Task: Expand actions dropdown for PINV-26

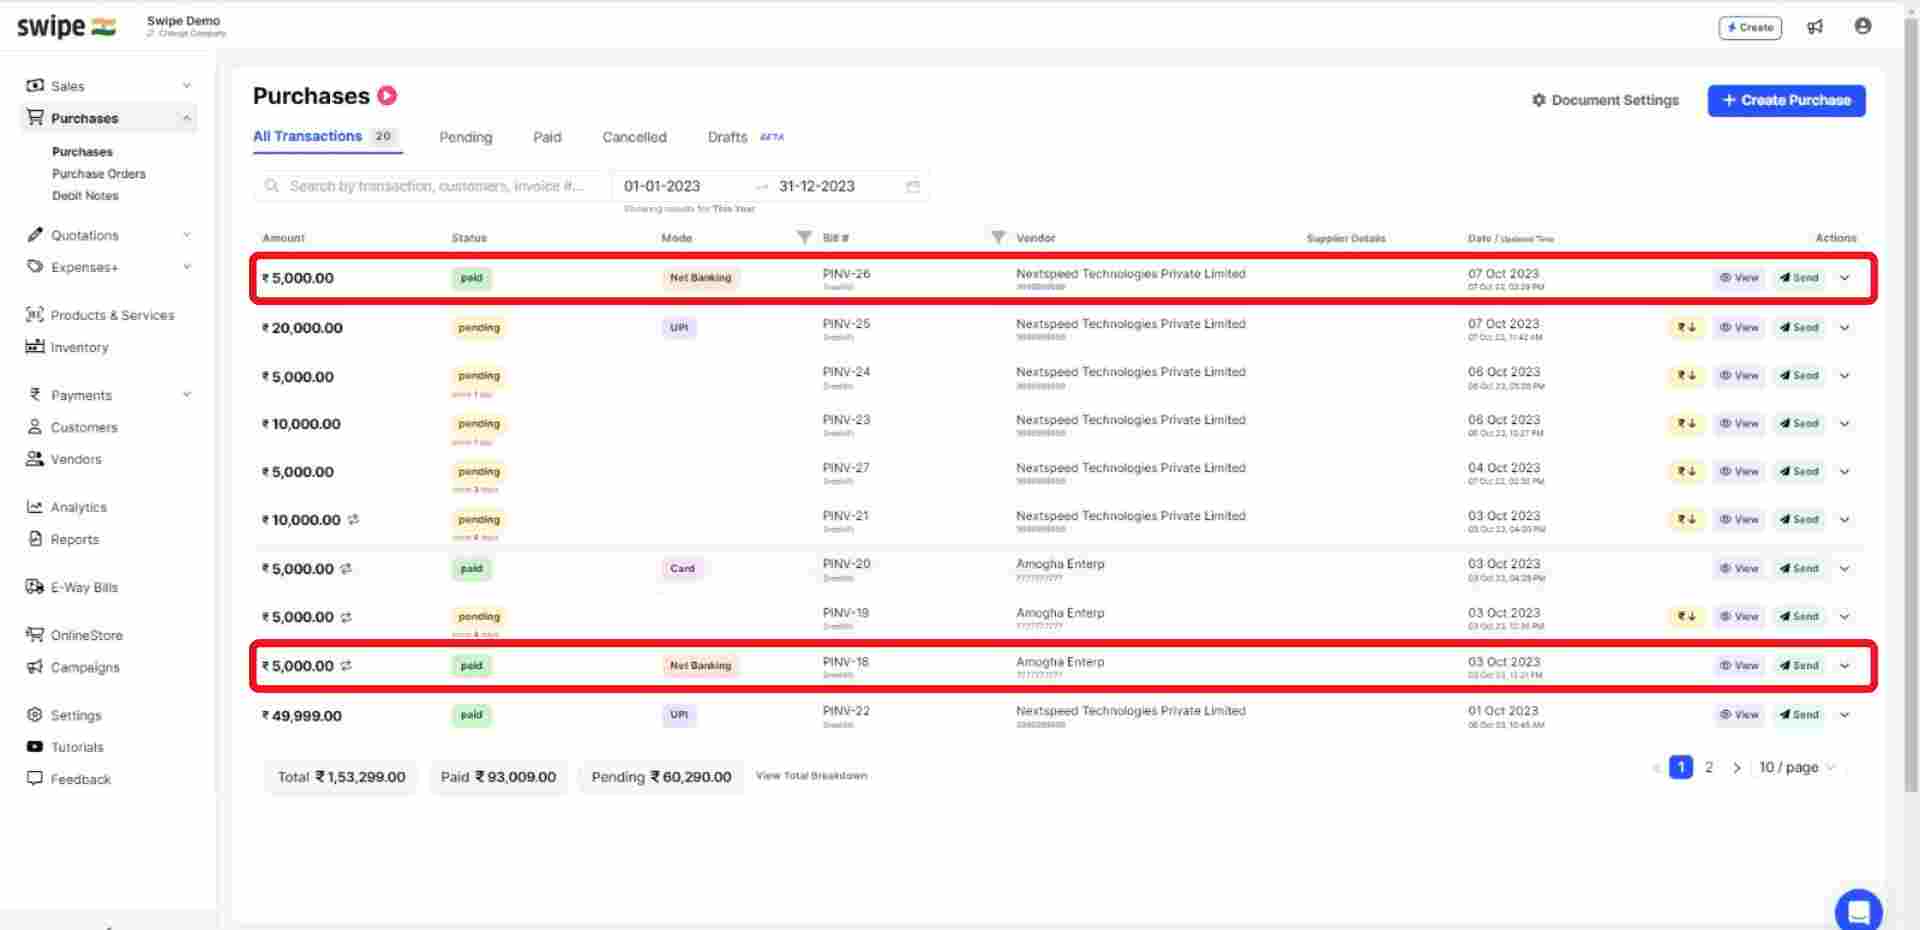Action: tap(1845, 278)
